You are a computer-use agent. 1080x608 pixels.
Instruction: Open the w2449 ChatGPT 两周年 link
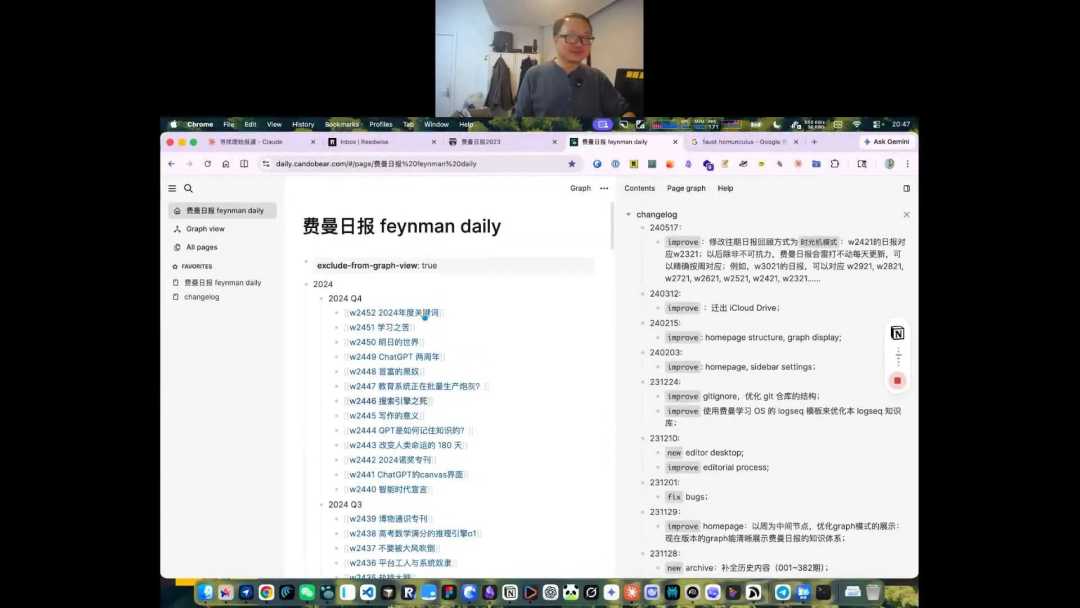(394, 357)
